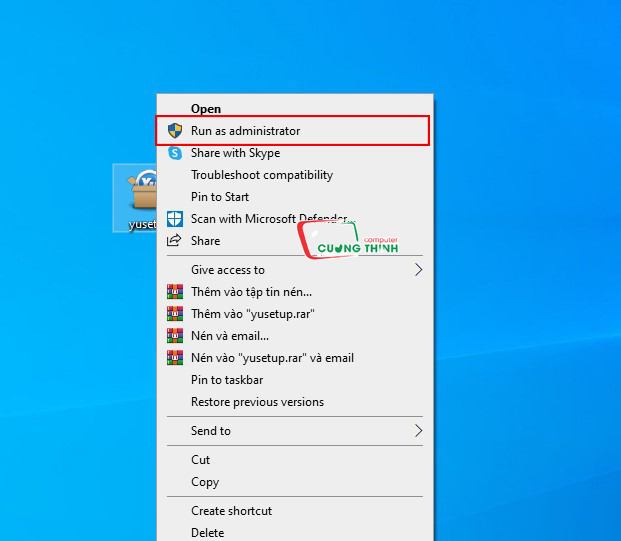Click WinRAR icon beside Nén và email
Screen dimensions: 621x541
tap(175, 335)
